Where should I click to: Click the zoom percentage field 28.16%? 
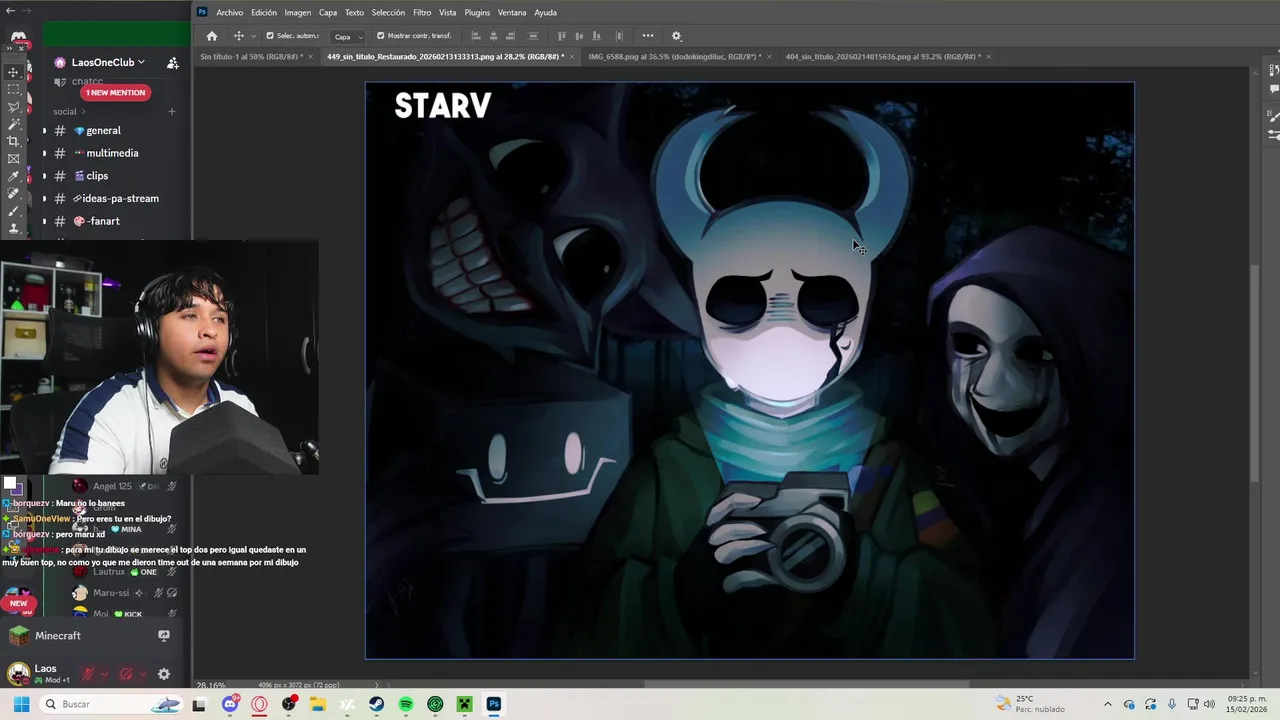pyautogui.click(x=211, y=685)
